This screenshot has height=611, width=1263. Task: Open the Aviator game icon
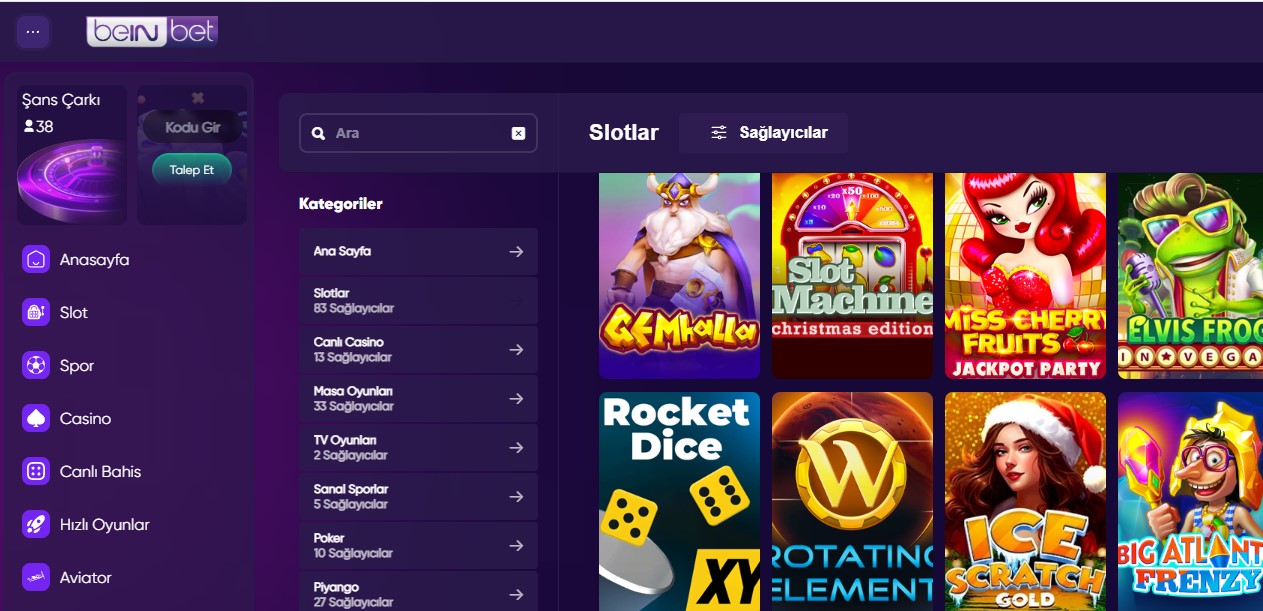(36, 577)
